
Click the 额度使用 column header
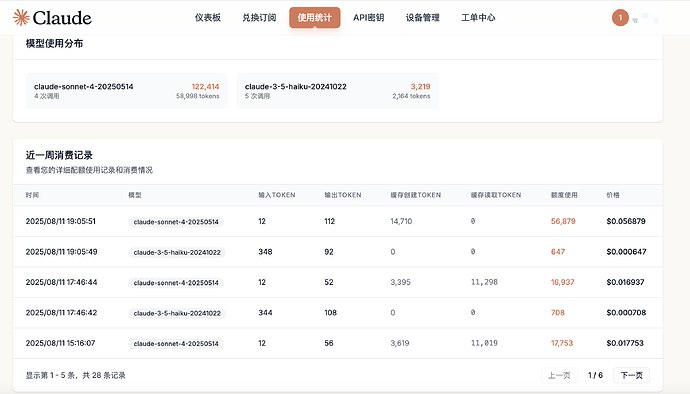564,195
